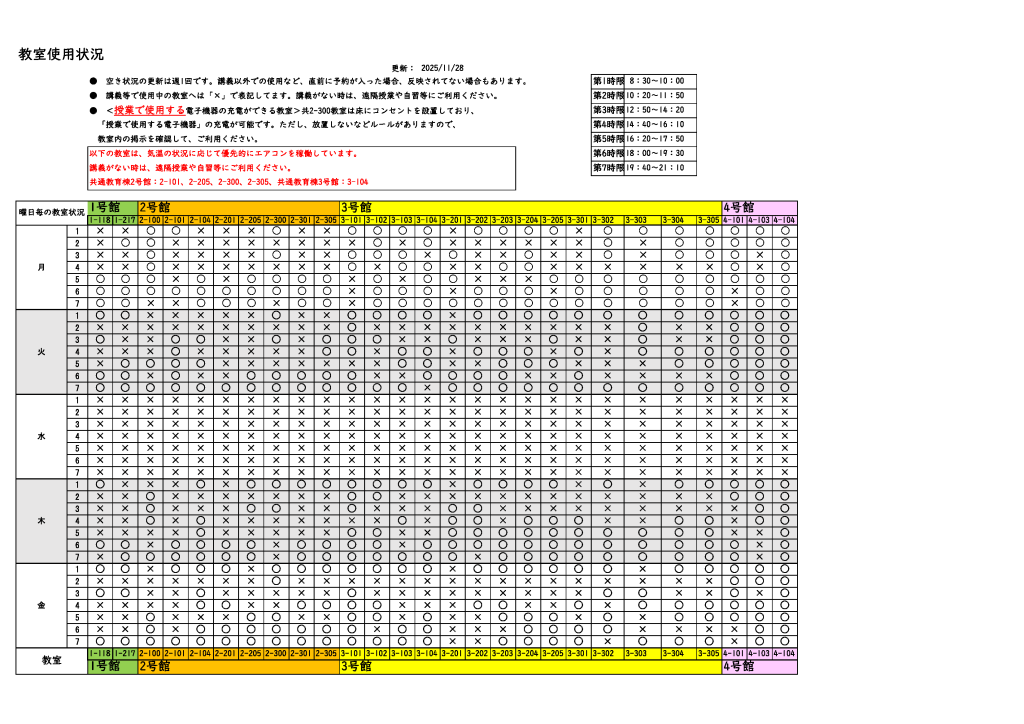Image resolution: width=1024 pixels, height=724 pixels.
Task: Click the red-bordered air conditioner notice box
Action: pos(301,168)
